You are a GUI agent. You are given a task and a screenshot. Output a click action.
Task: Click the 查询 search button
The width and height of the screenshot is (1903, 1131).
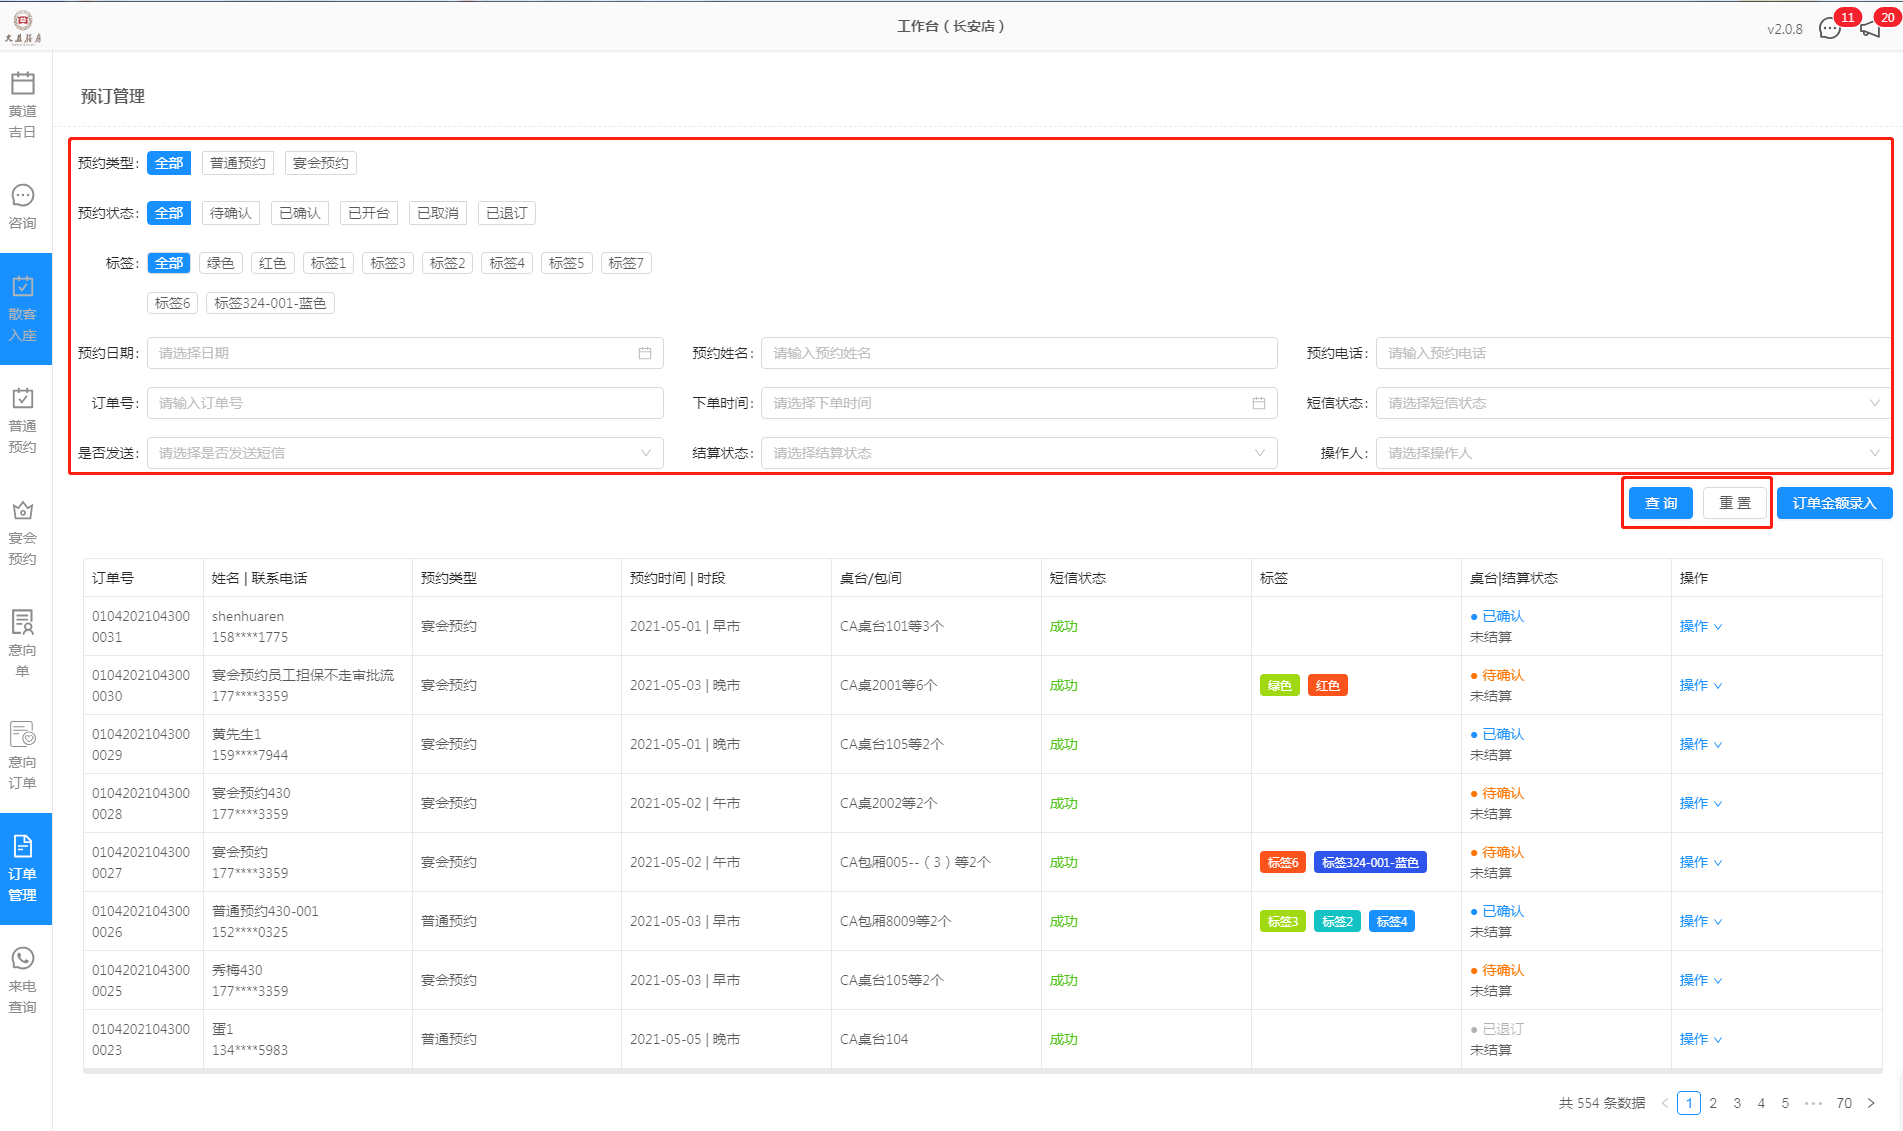[x=1661, y=503]
